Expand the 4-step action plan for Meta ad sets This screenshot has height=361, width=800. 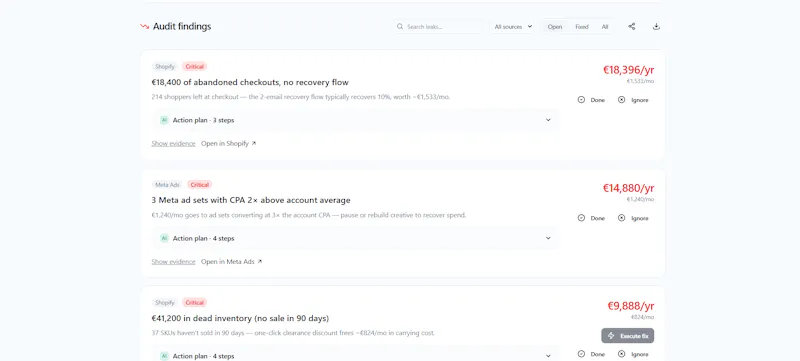tap(356, 238)
